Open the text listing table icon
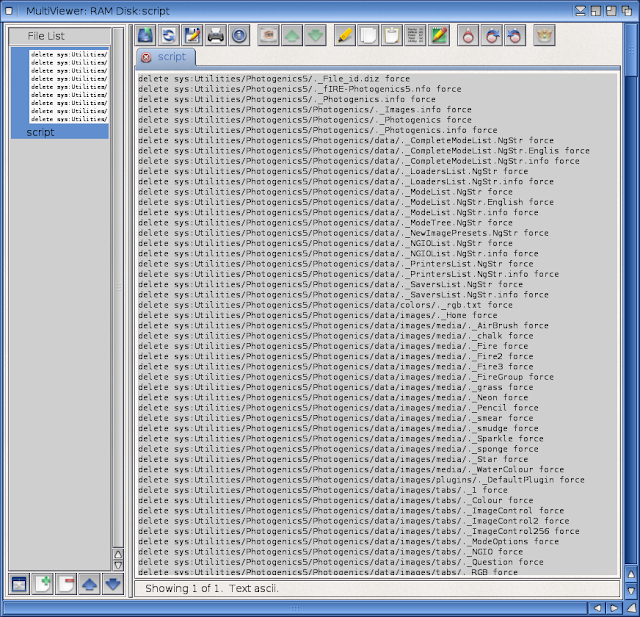Viewport: 640px width, 617px height. 416,36
